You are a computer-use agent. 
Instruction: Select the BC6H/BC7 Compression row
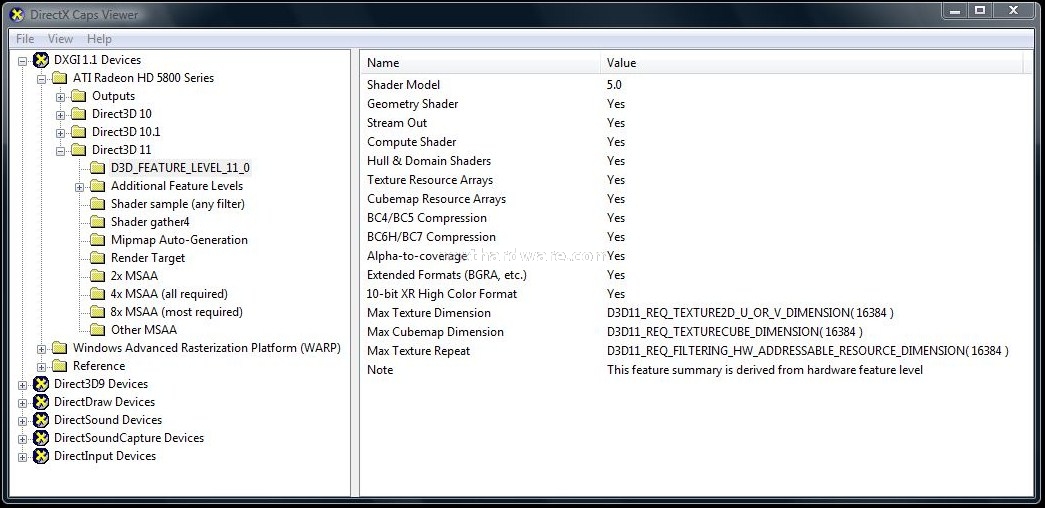pyautogui.click(x=696, y=237)
